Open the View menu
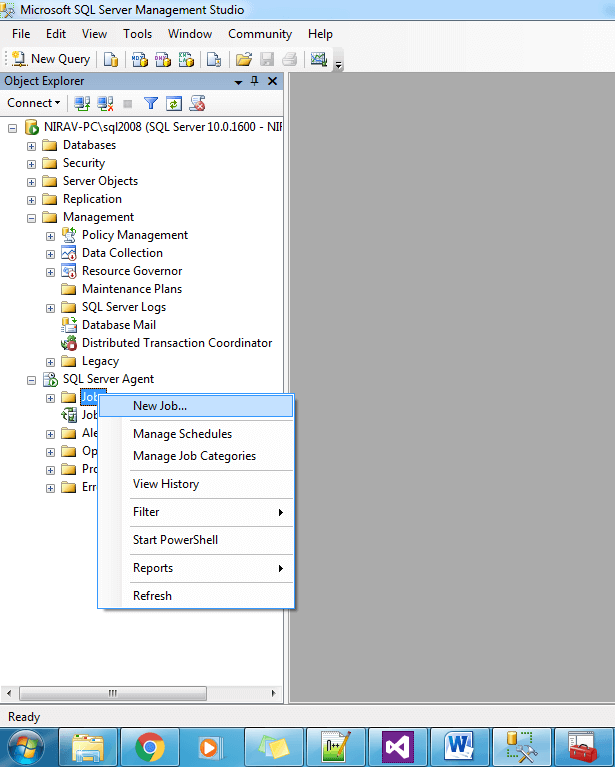Viewport: 615px width, 768px height. tap(94, 34)
